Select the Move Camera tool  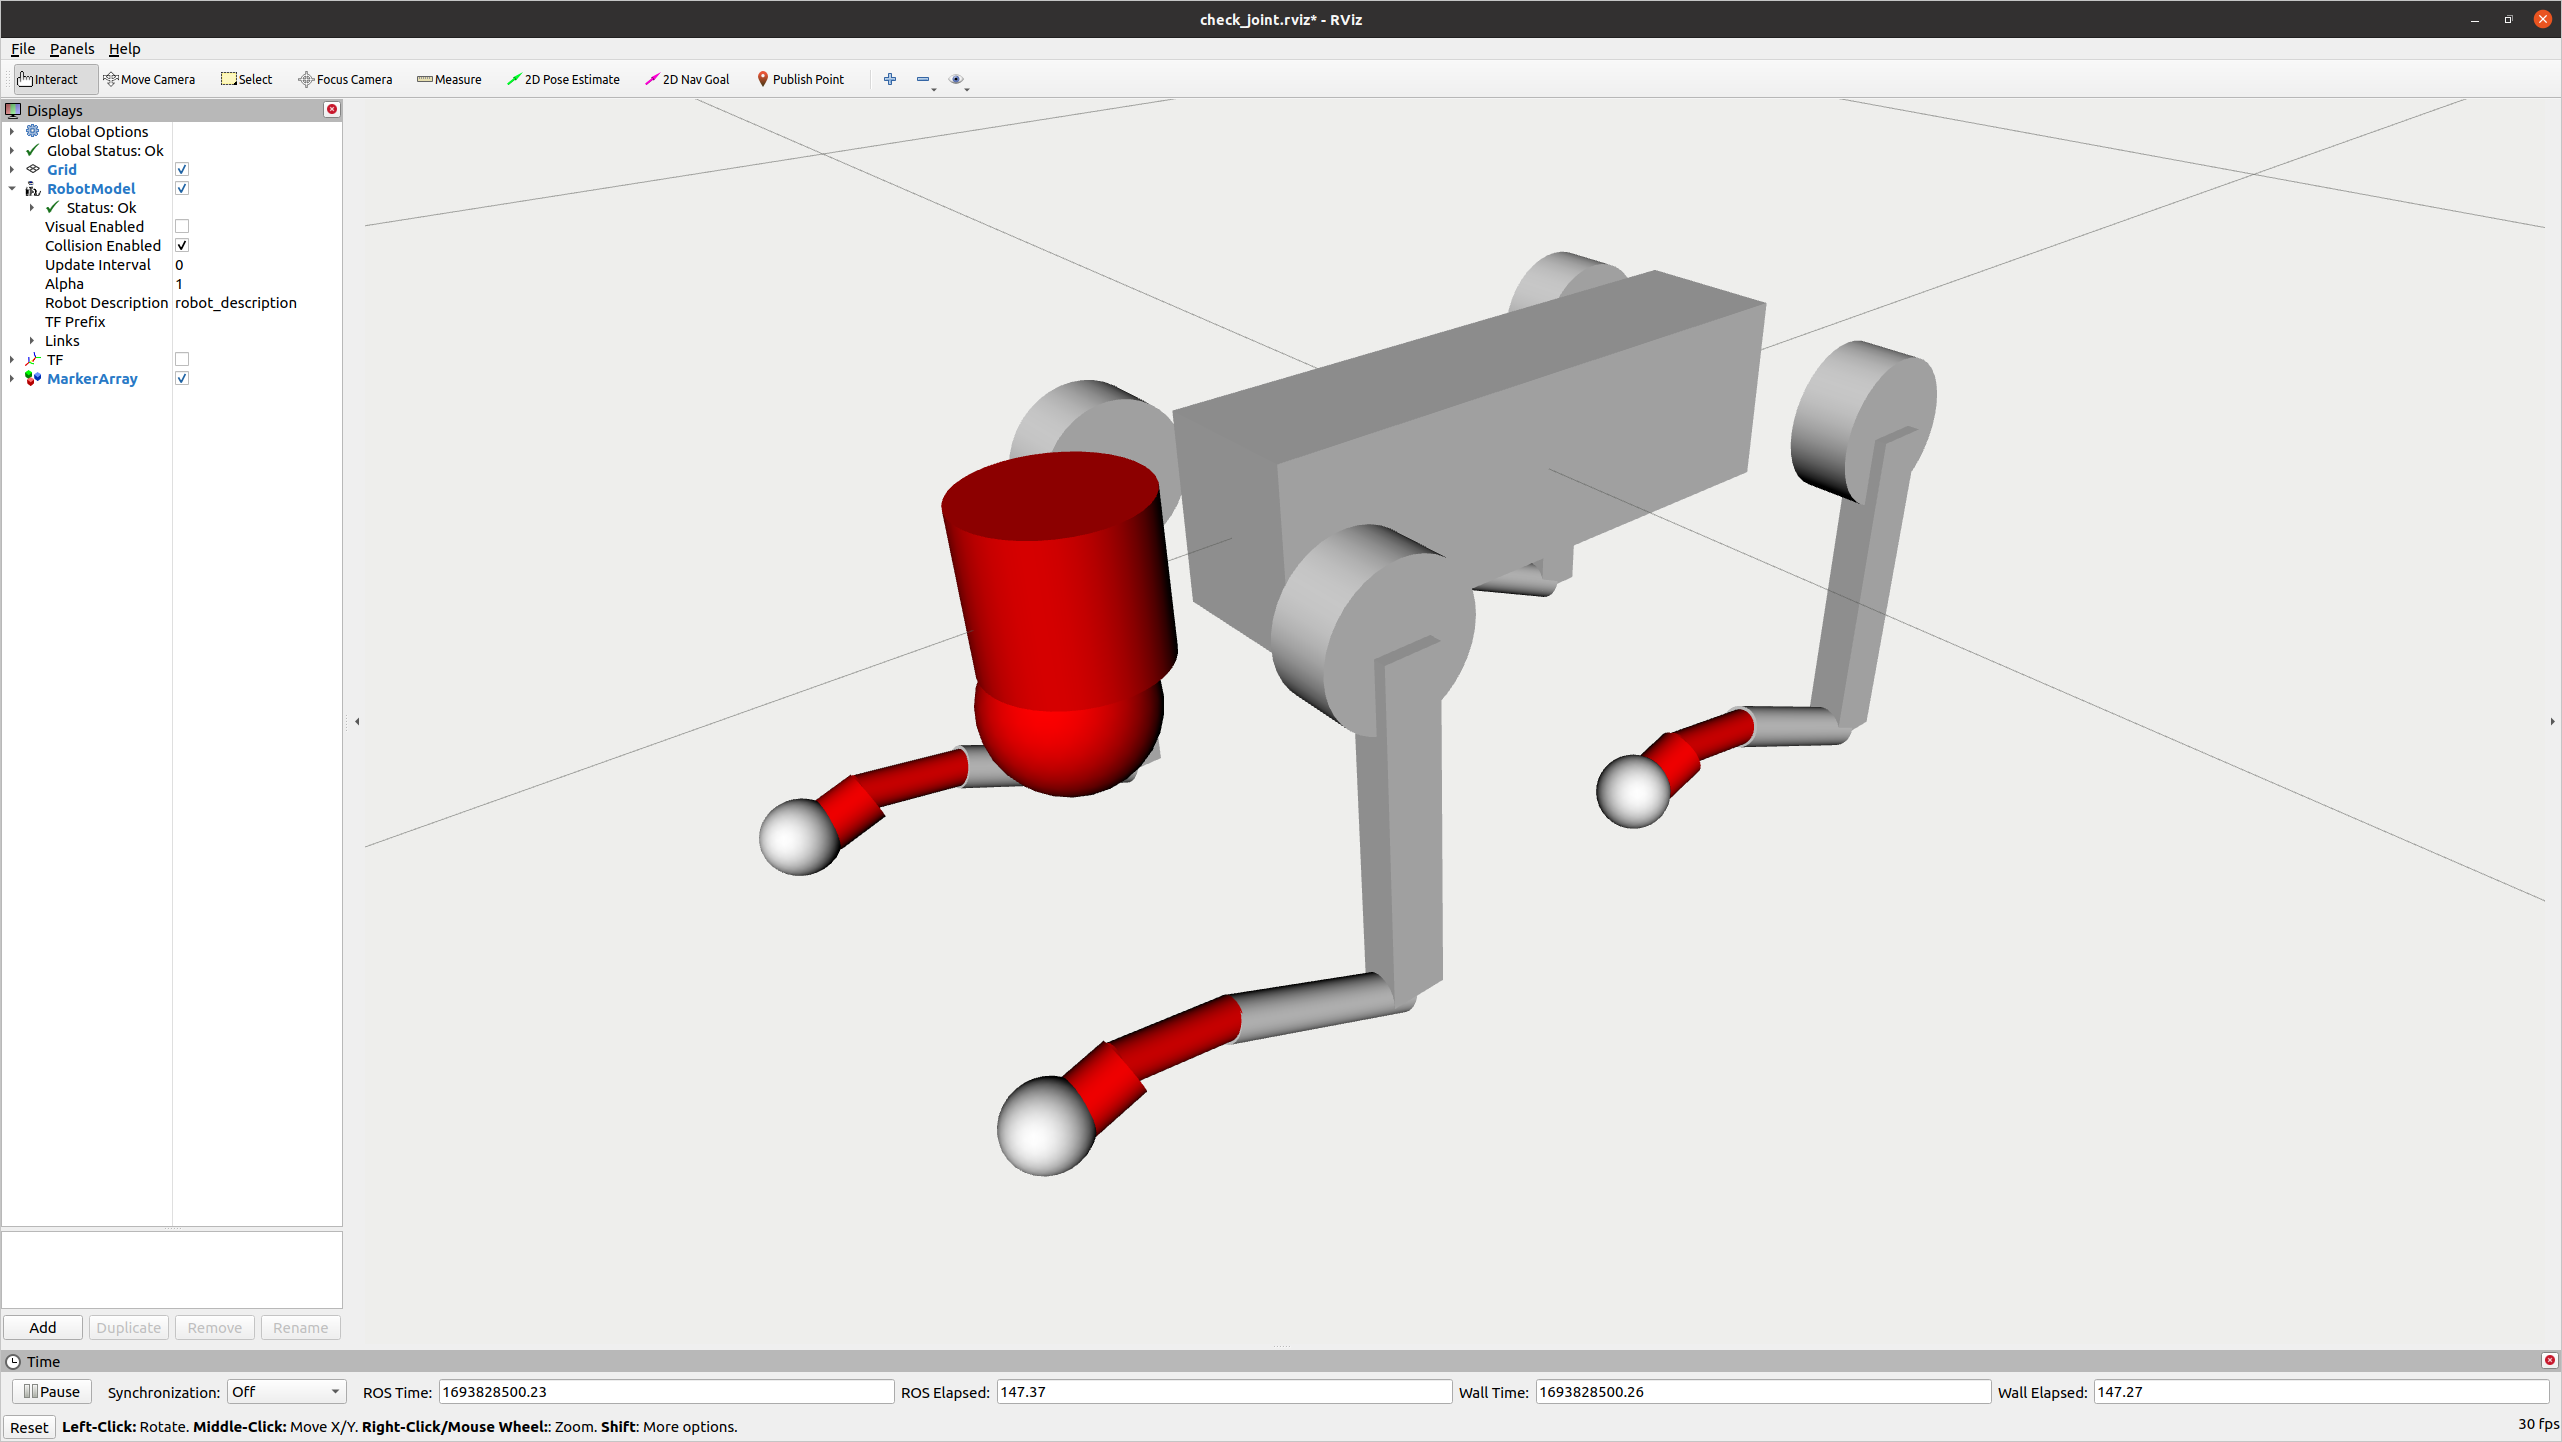click(x=149, y=79)
